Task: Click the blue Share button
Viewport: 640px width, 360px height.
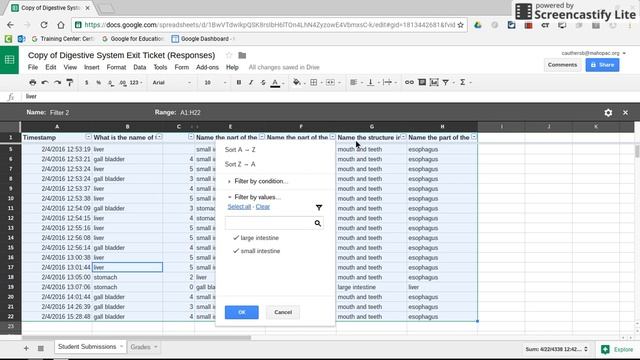Action: coord(602,65)
